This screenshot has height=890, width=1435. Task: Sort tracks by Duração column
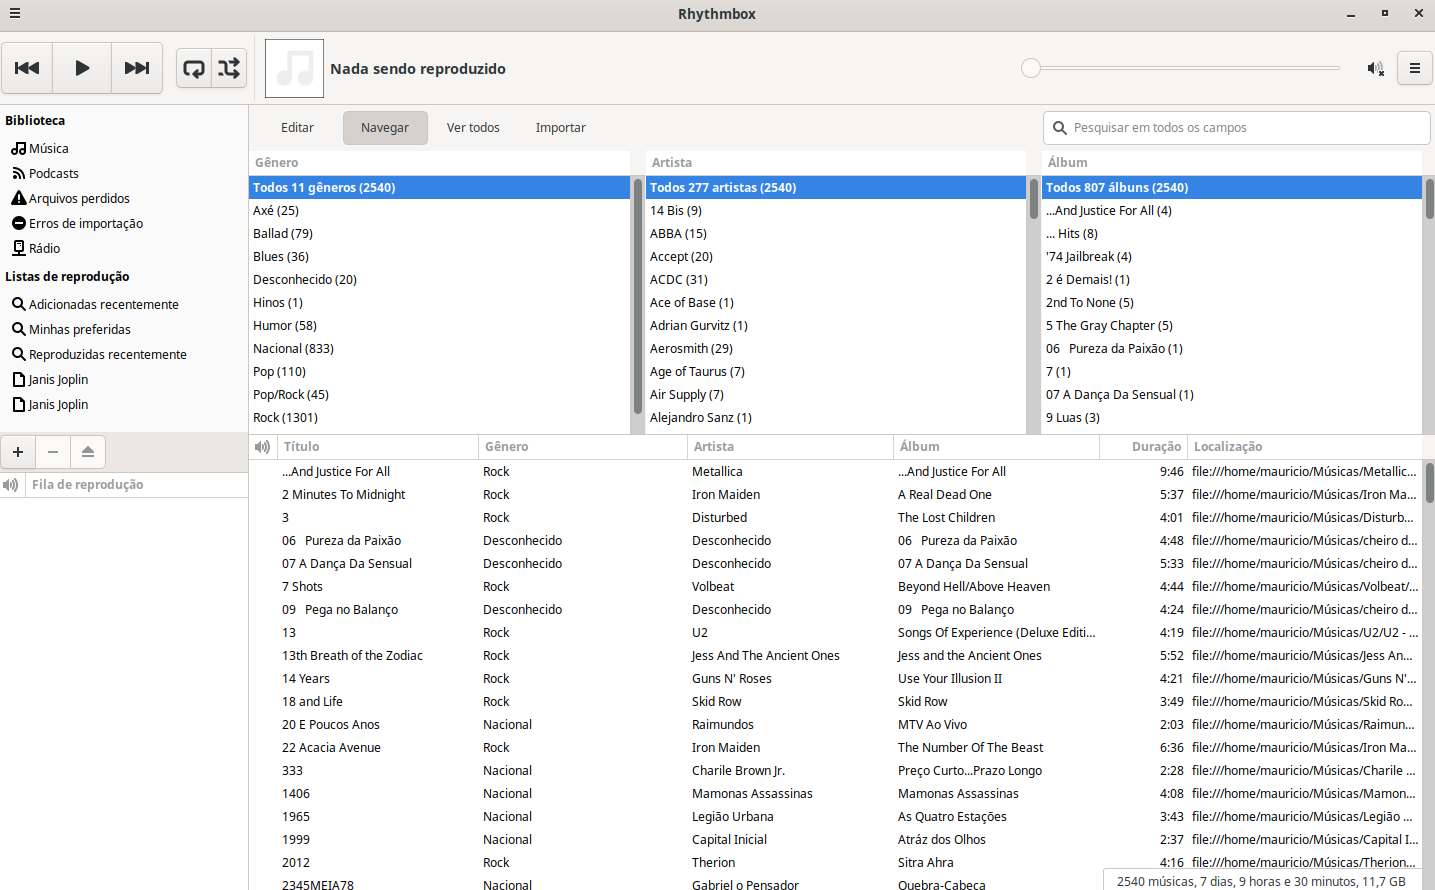coord(1143,447)
